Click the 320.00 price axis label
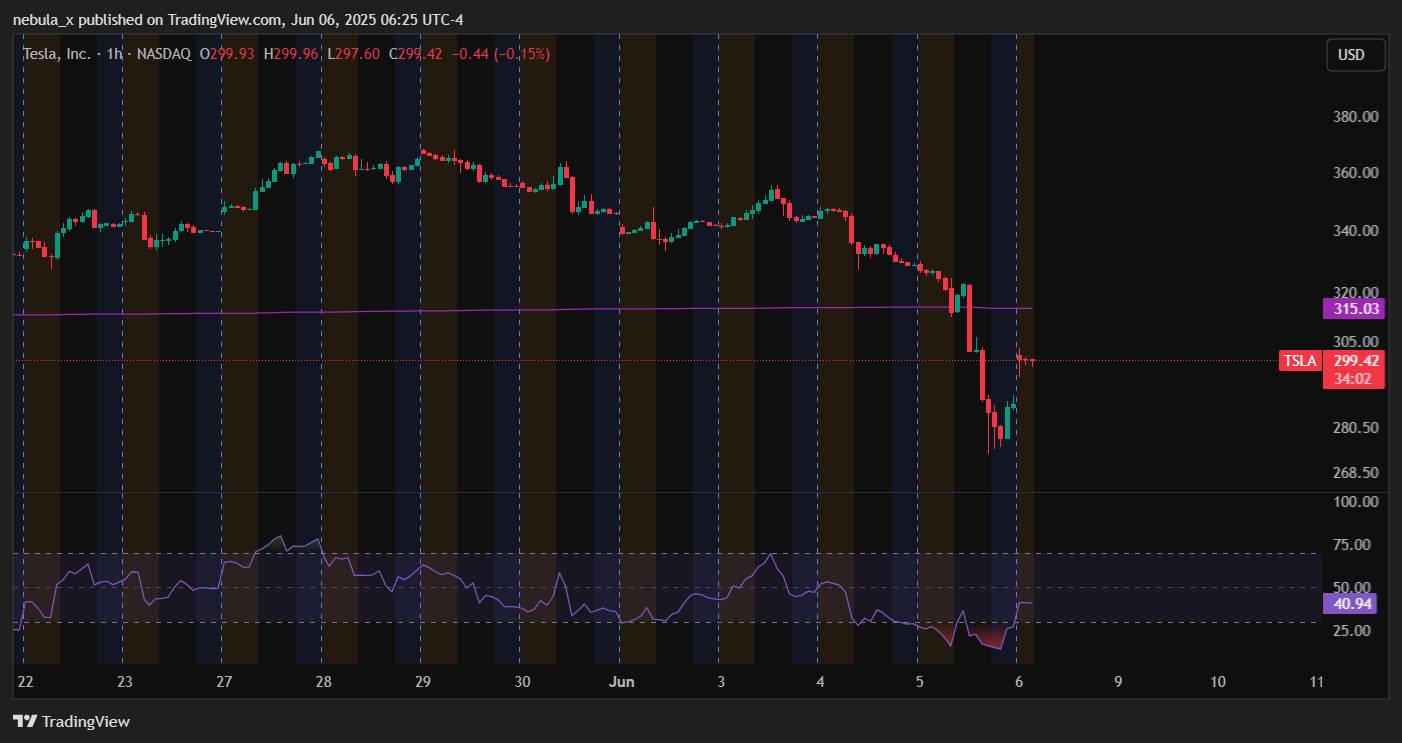The width and height of the screenshot is (1402, 743). click(x=1356, y=292)
